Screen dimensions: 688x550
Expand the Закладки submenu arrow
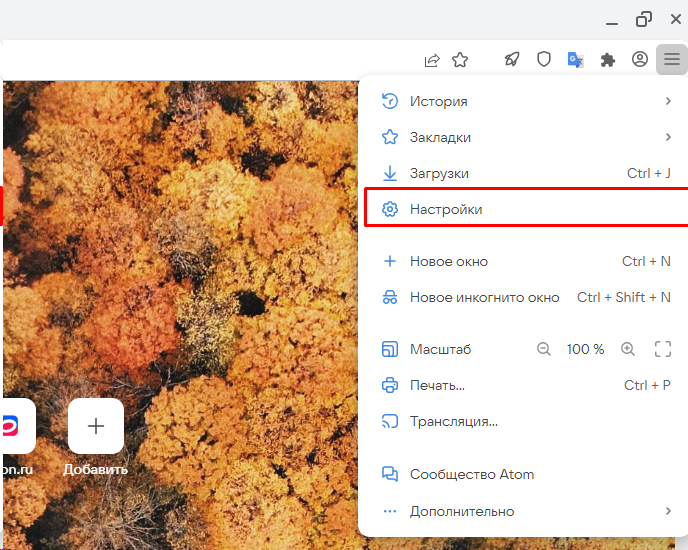click(x=668, y=137)
